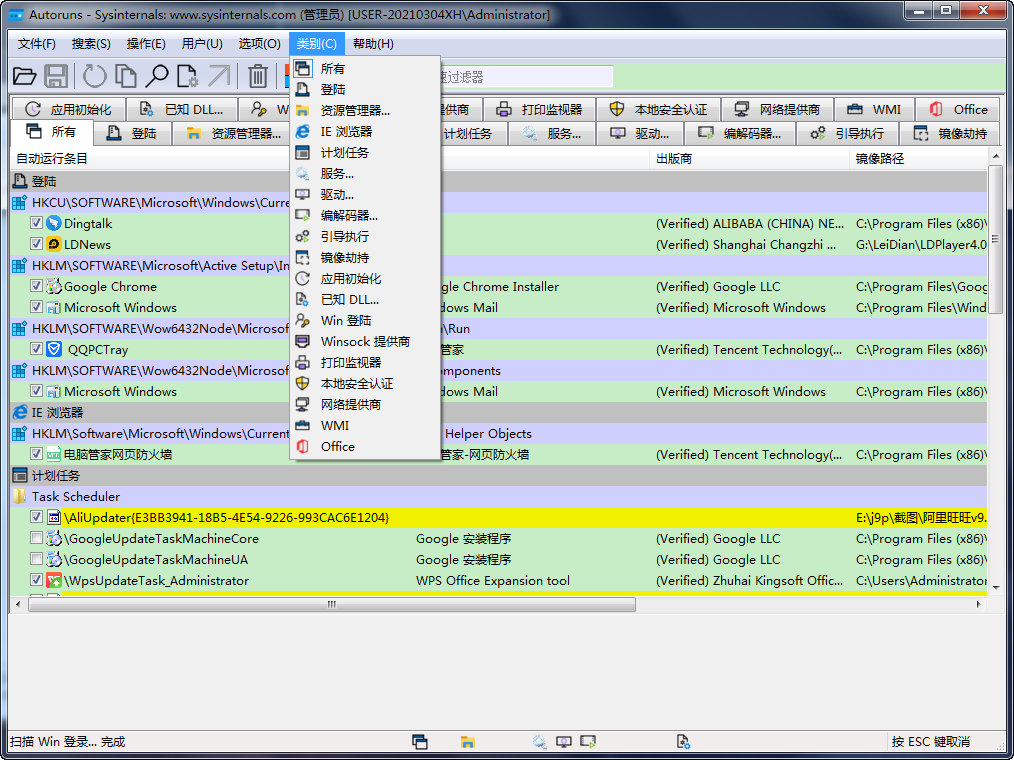
Task: Select Office in the category dropdown
Action: [365, 446]
